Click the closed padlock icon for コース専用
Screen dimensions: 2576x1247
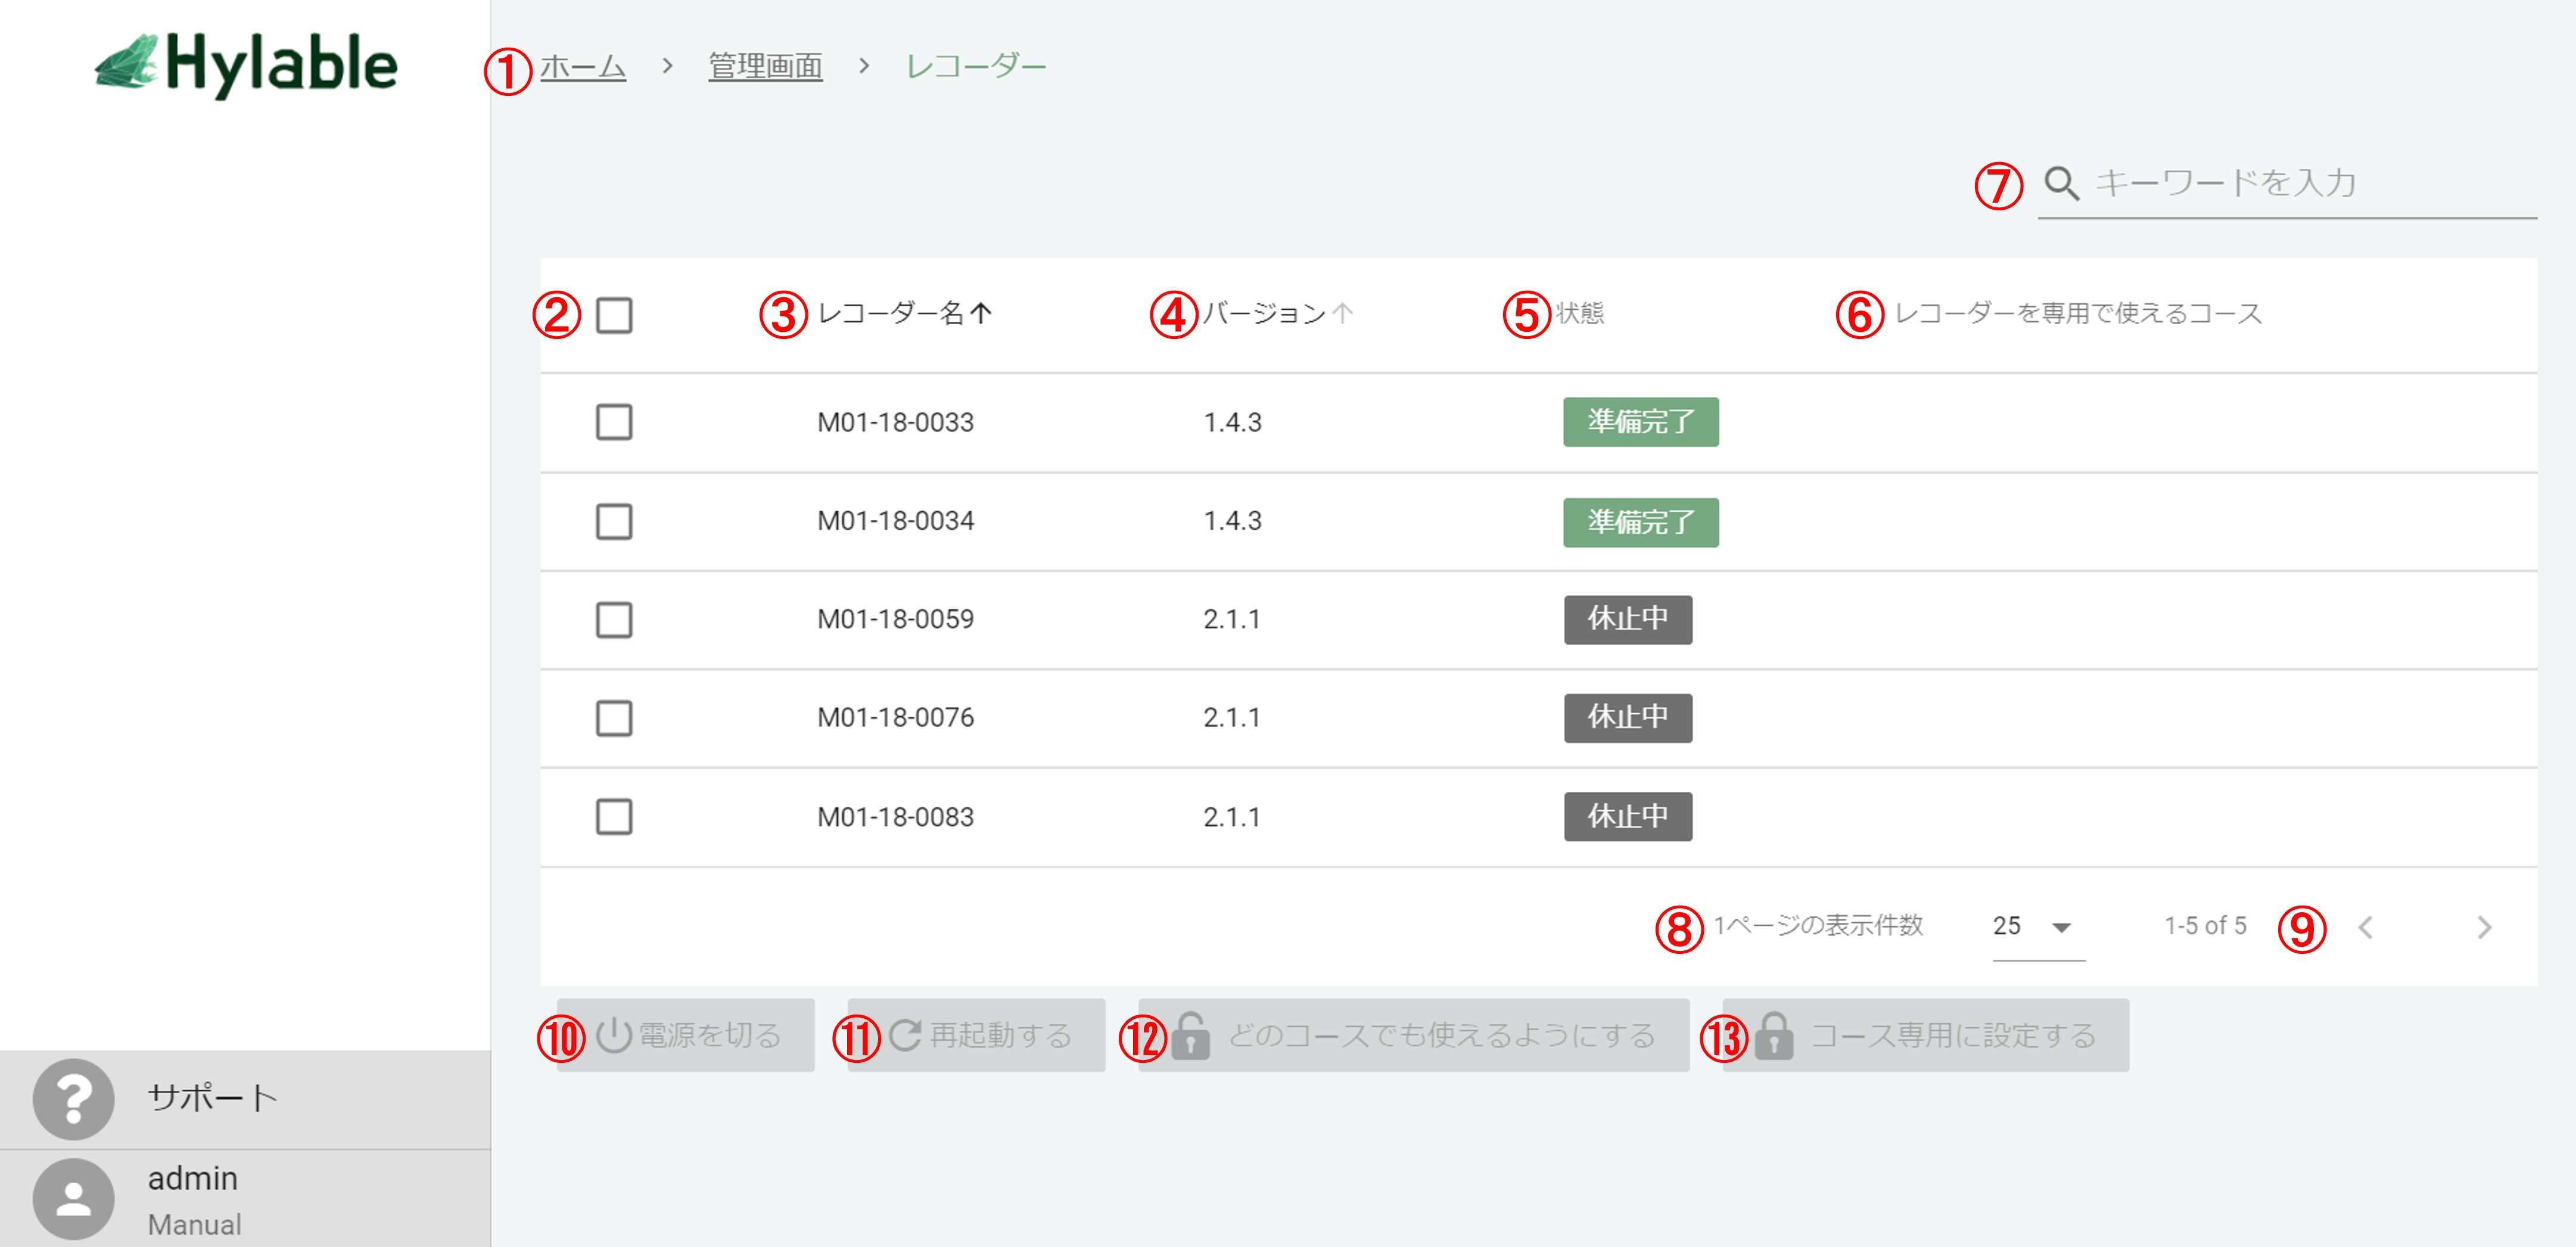coord(1773,1035)
